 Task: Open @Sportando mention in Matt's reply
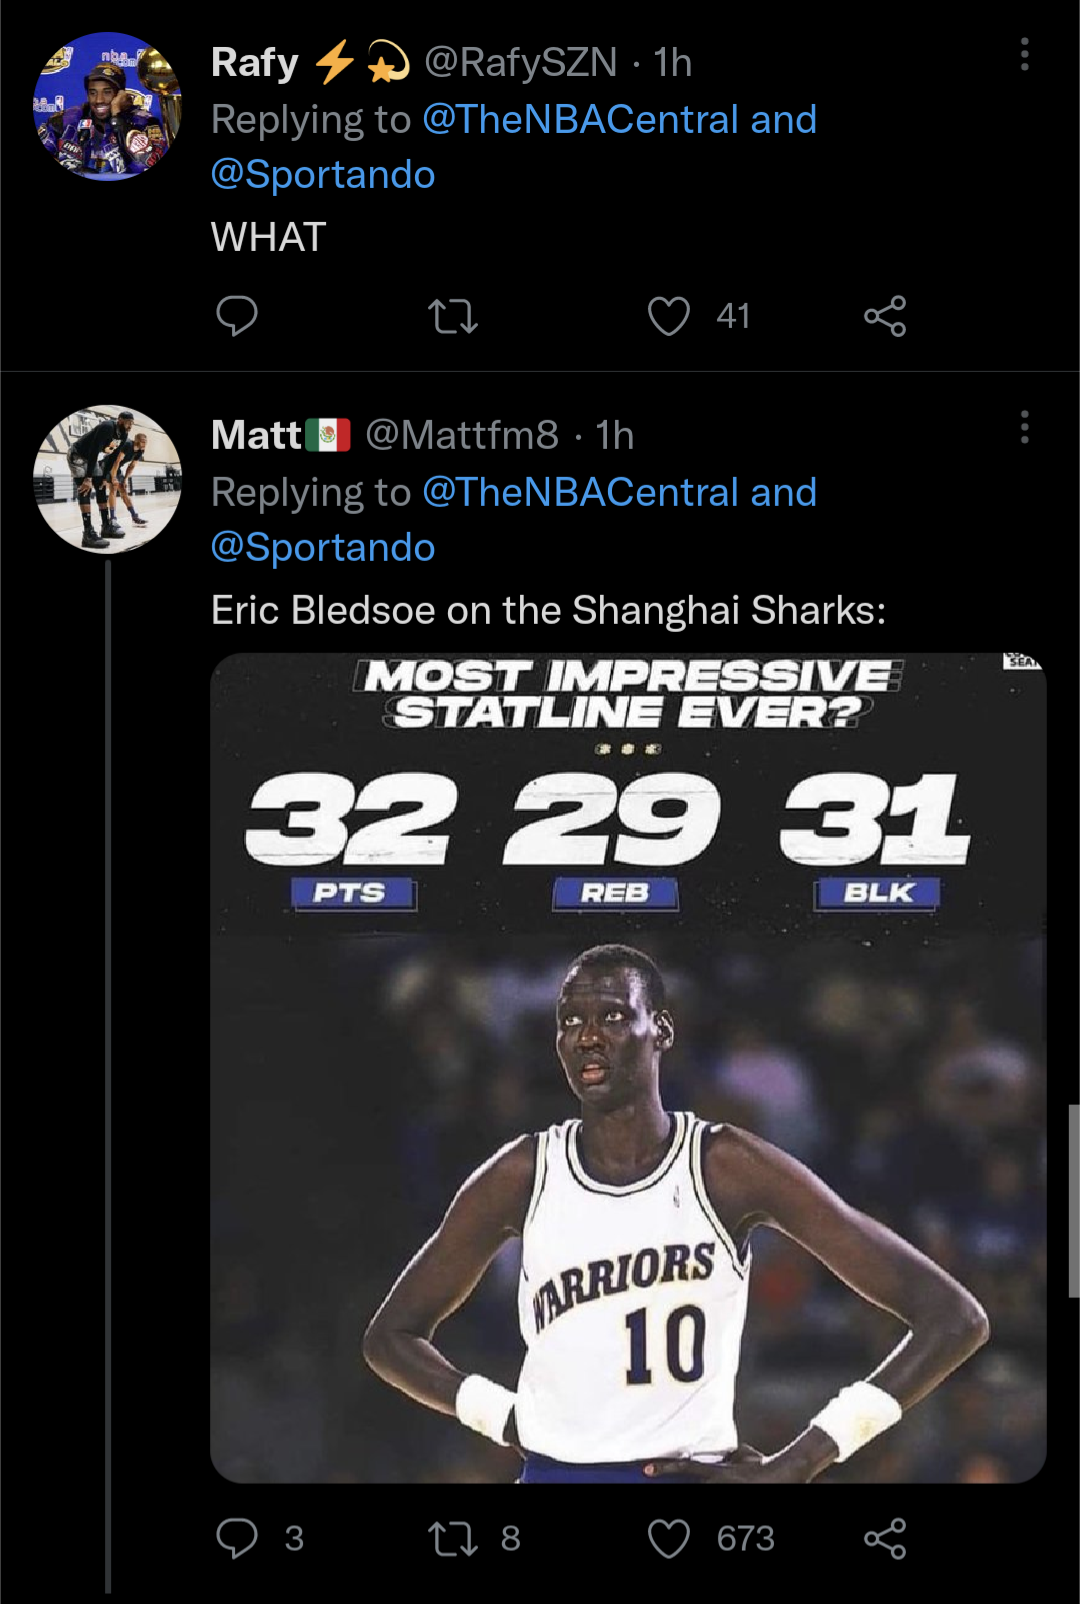(323, 548)
